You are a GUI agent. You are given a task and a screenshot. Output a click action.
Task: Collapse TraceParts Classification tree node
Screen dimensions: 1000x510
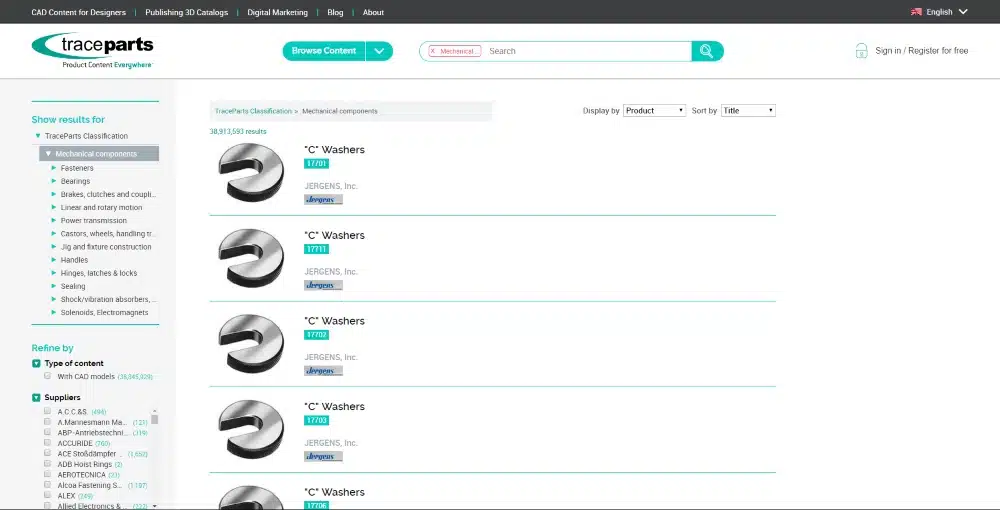coord(38,136)
